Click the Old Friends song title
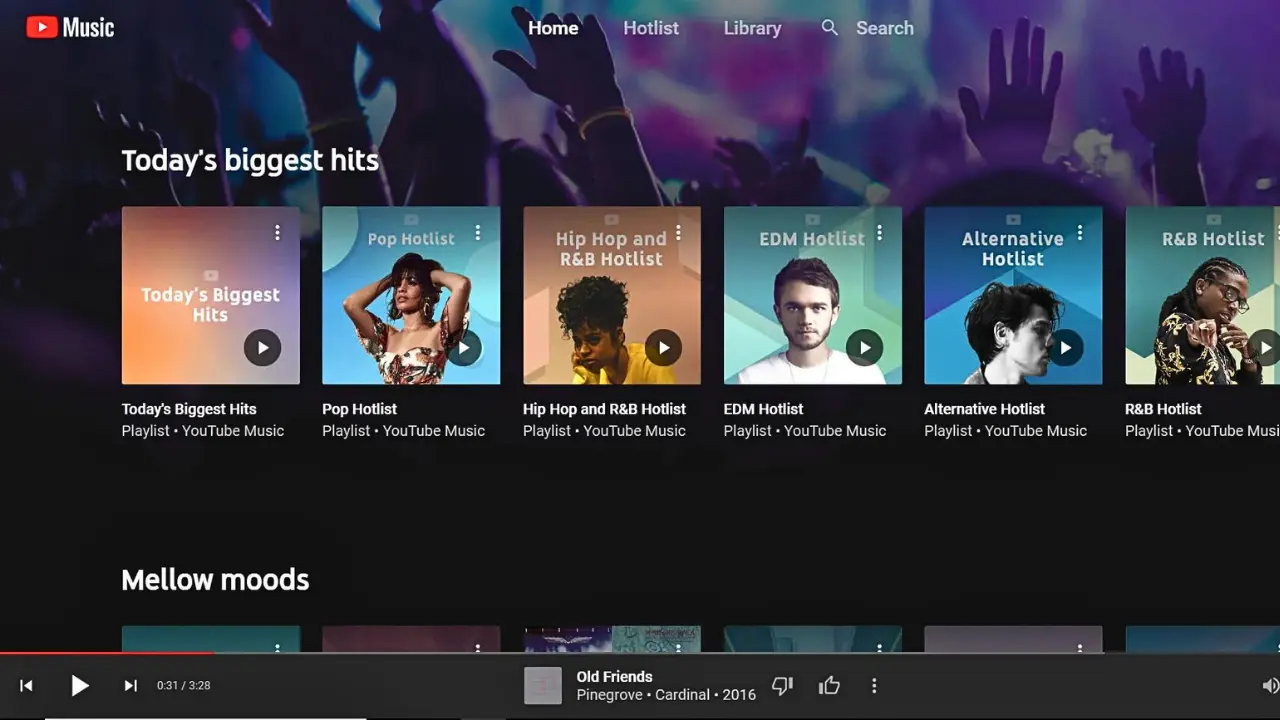The image size is (1280, 720). (614, 677)
